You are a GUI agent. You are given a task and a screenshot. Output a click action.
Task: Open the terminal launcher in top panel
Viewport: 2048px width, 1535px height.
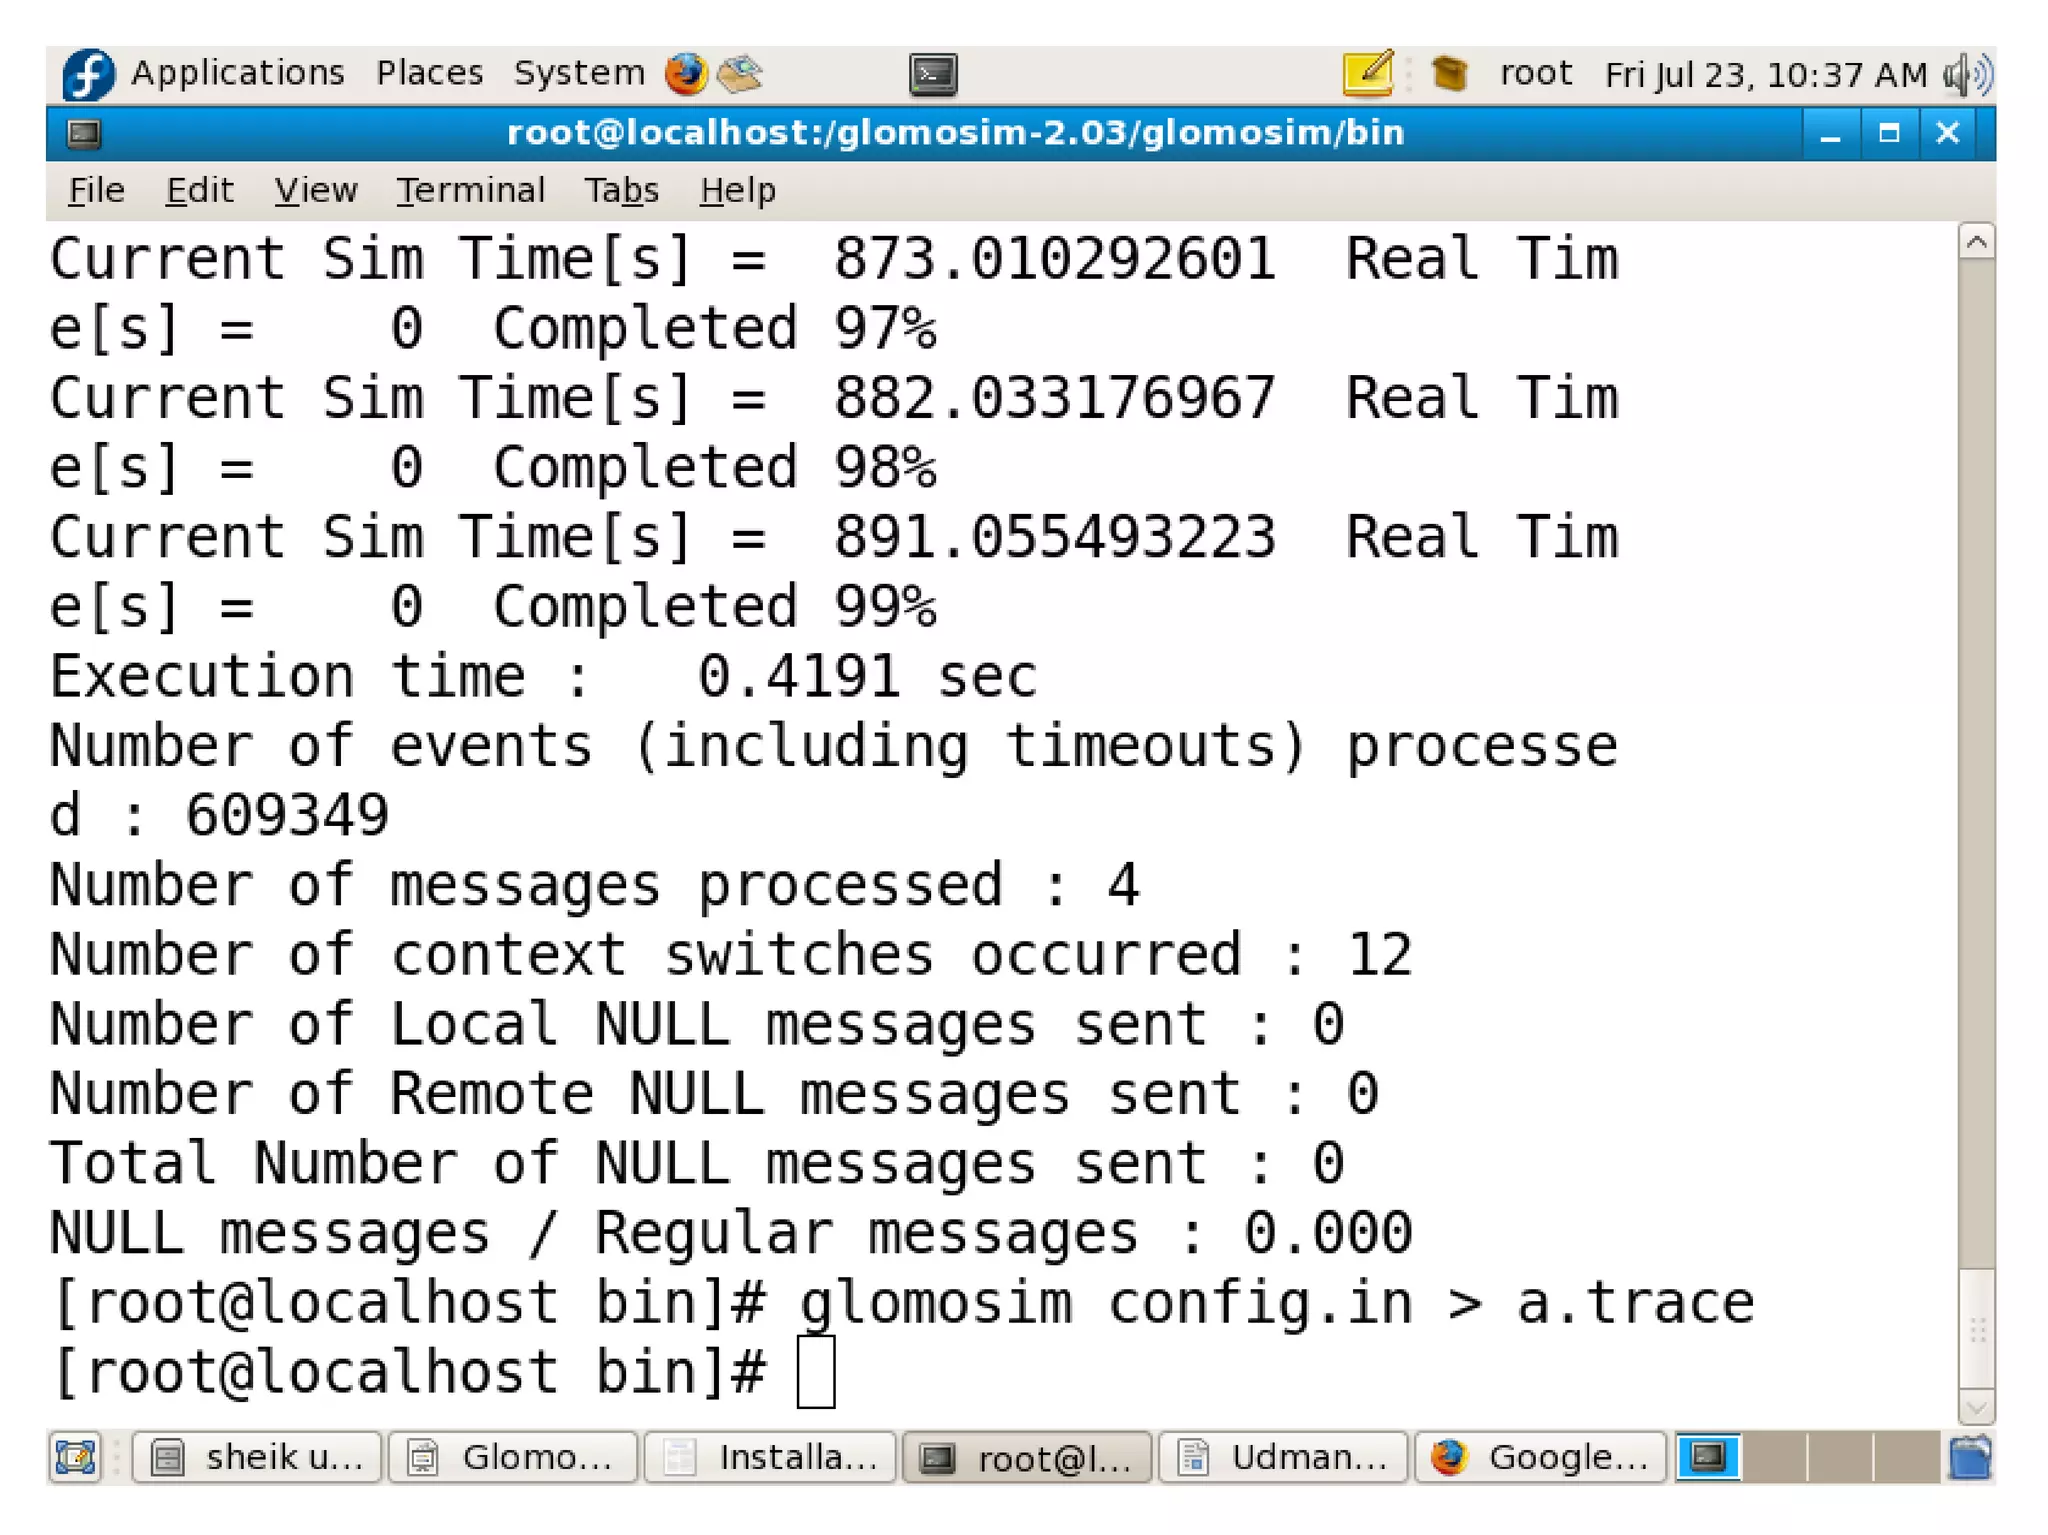(933, 75)
